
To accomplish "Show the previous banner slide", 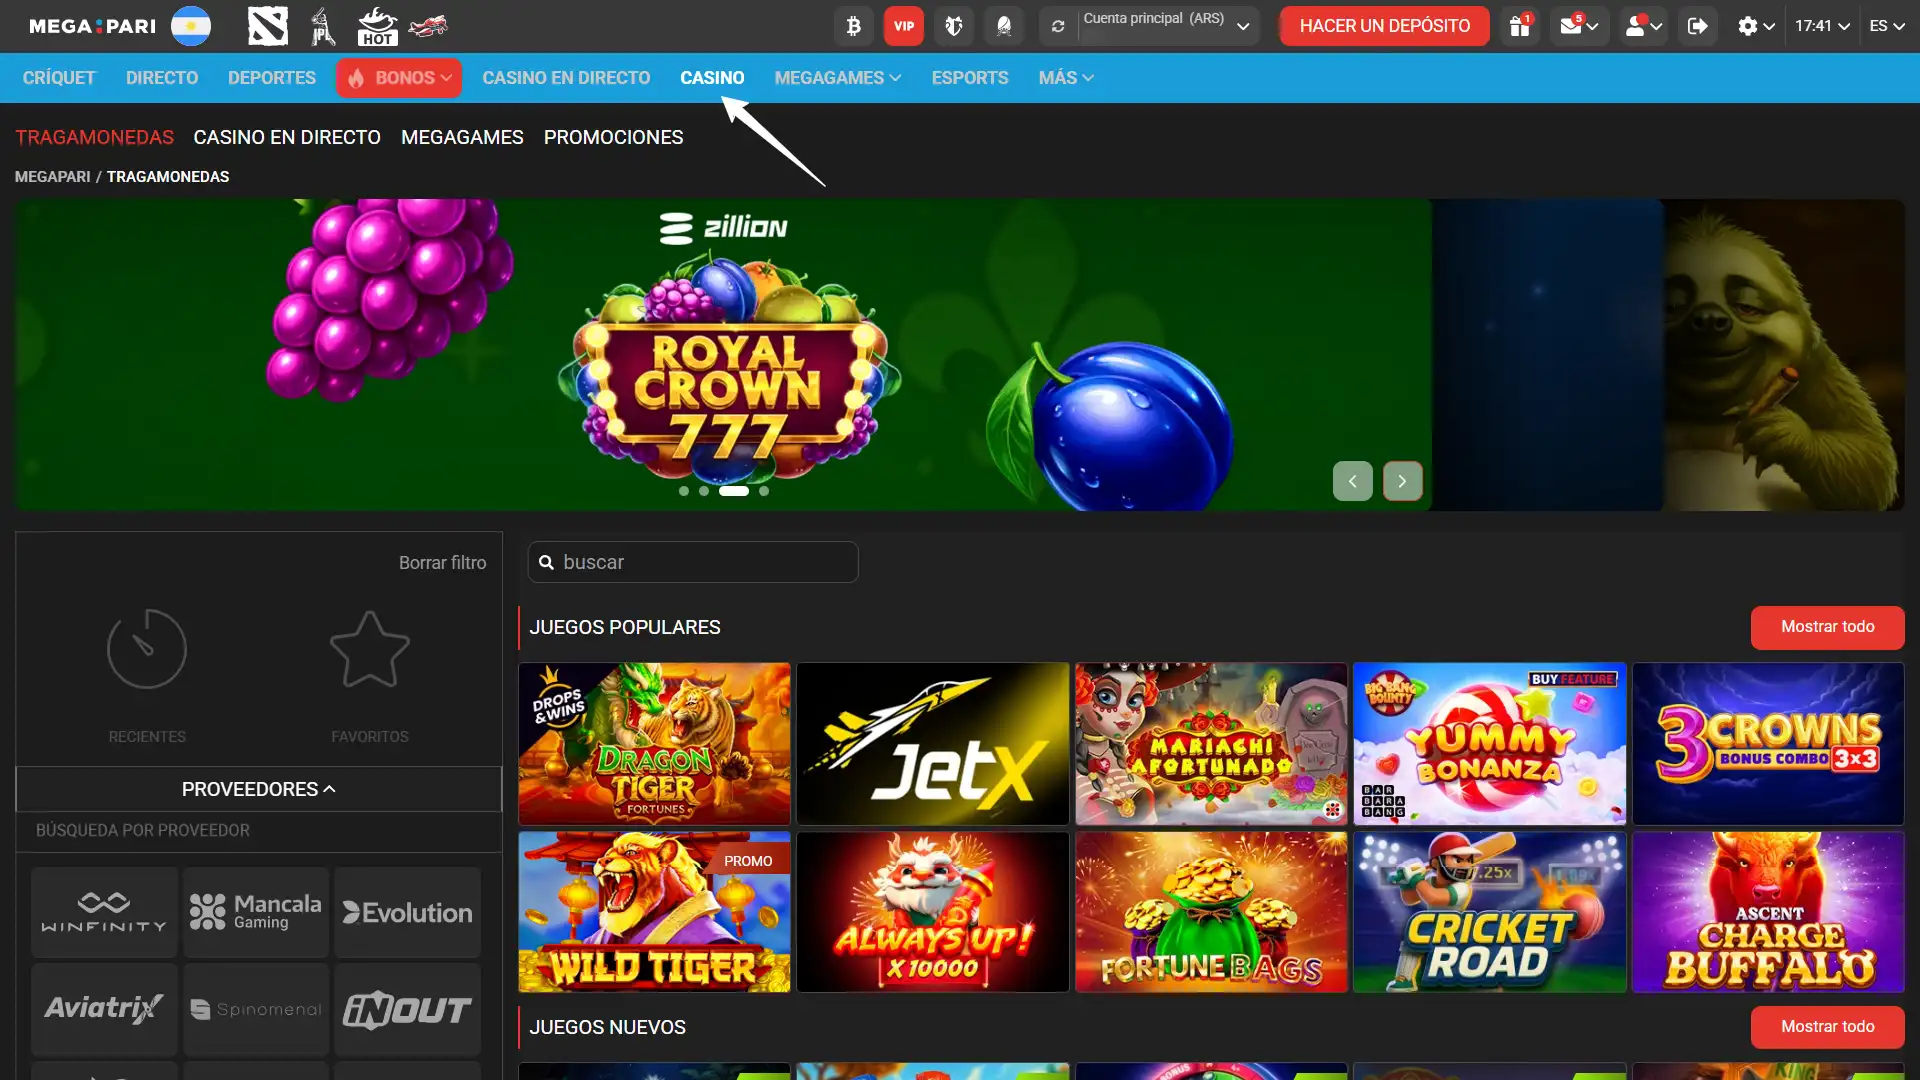I will pos(1352,481).
